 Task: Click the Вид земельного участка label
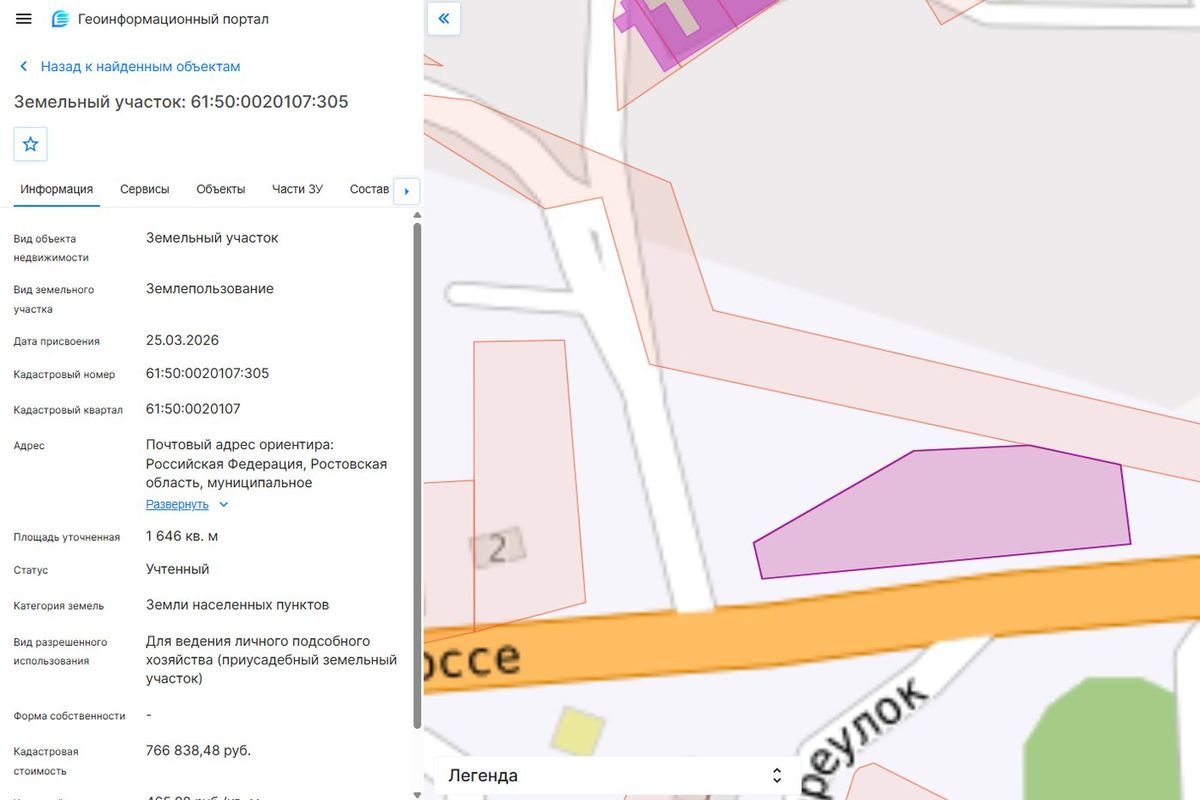point(54,299)
